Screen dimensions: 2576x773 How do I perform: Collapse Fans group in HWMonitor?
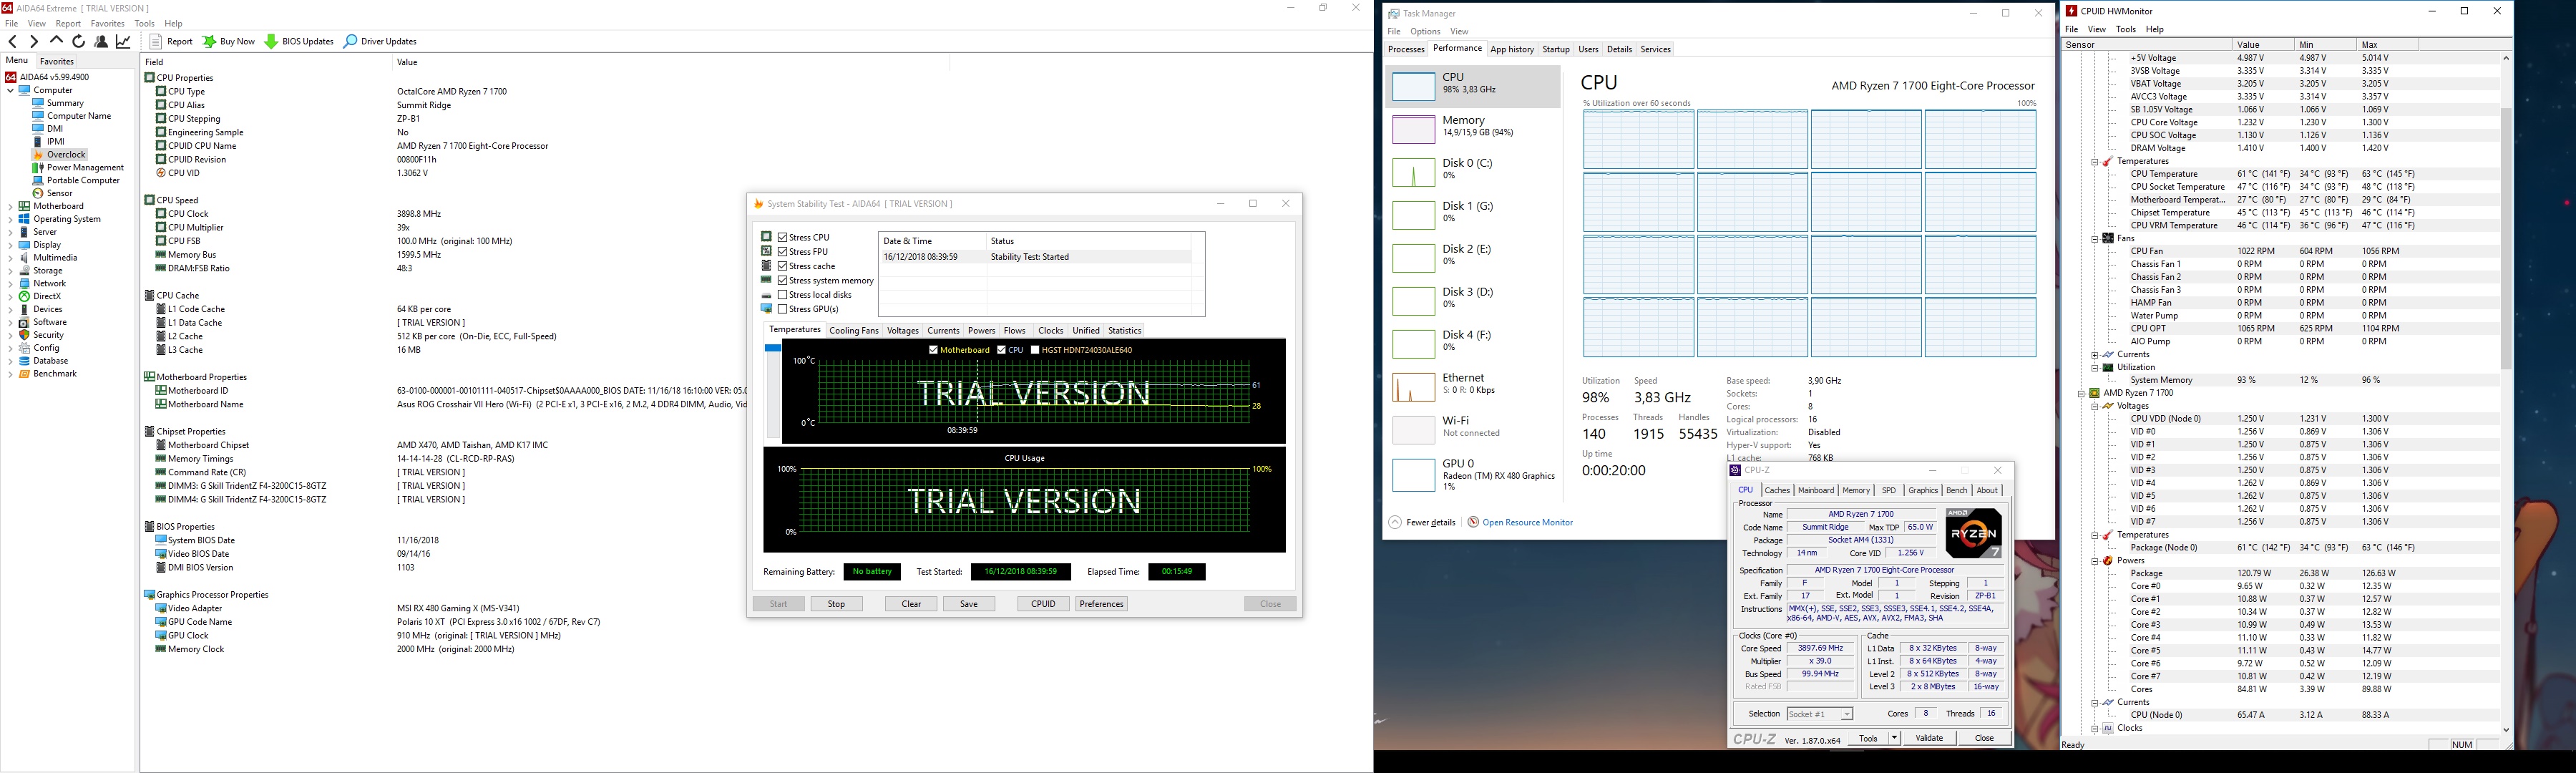coord(2094,239)
